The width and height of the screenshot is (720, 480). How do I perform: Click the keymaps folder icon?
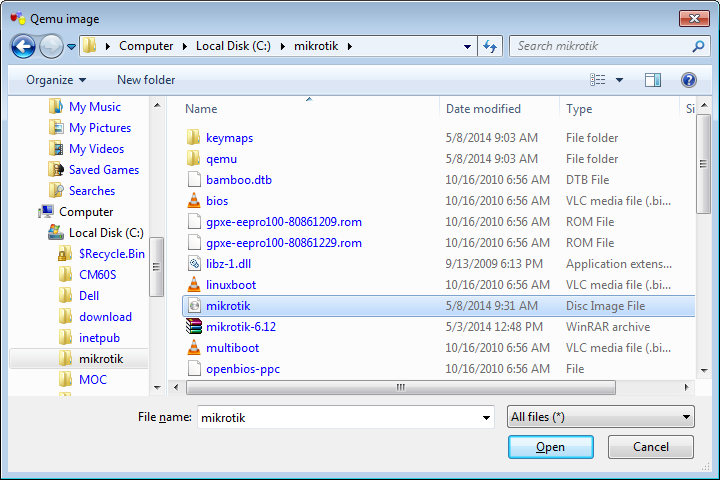pyautogui.click(x=194, y=137)
